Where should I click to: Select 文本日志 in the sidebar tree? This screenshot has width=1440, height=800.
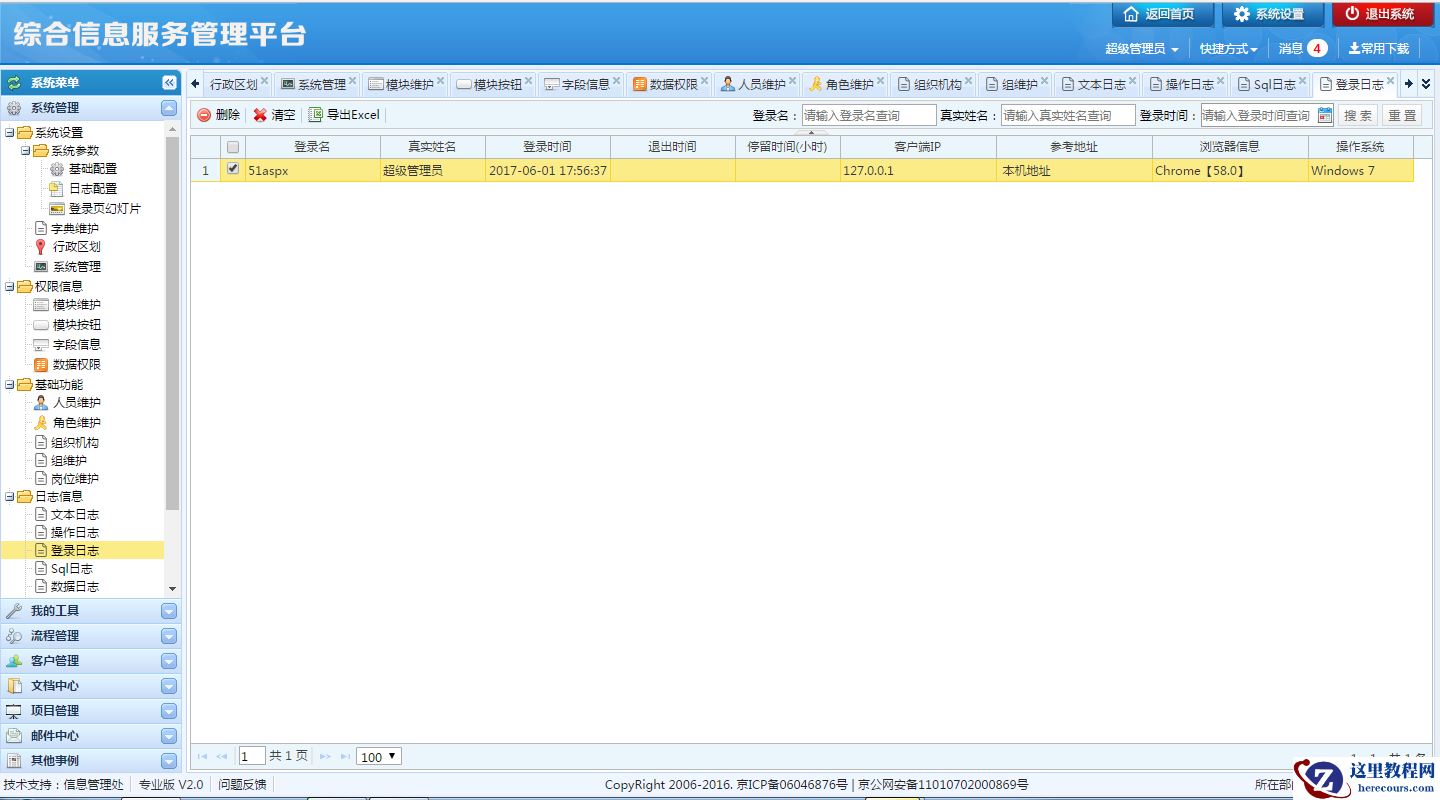point(75,515)
